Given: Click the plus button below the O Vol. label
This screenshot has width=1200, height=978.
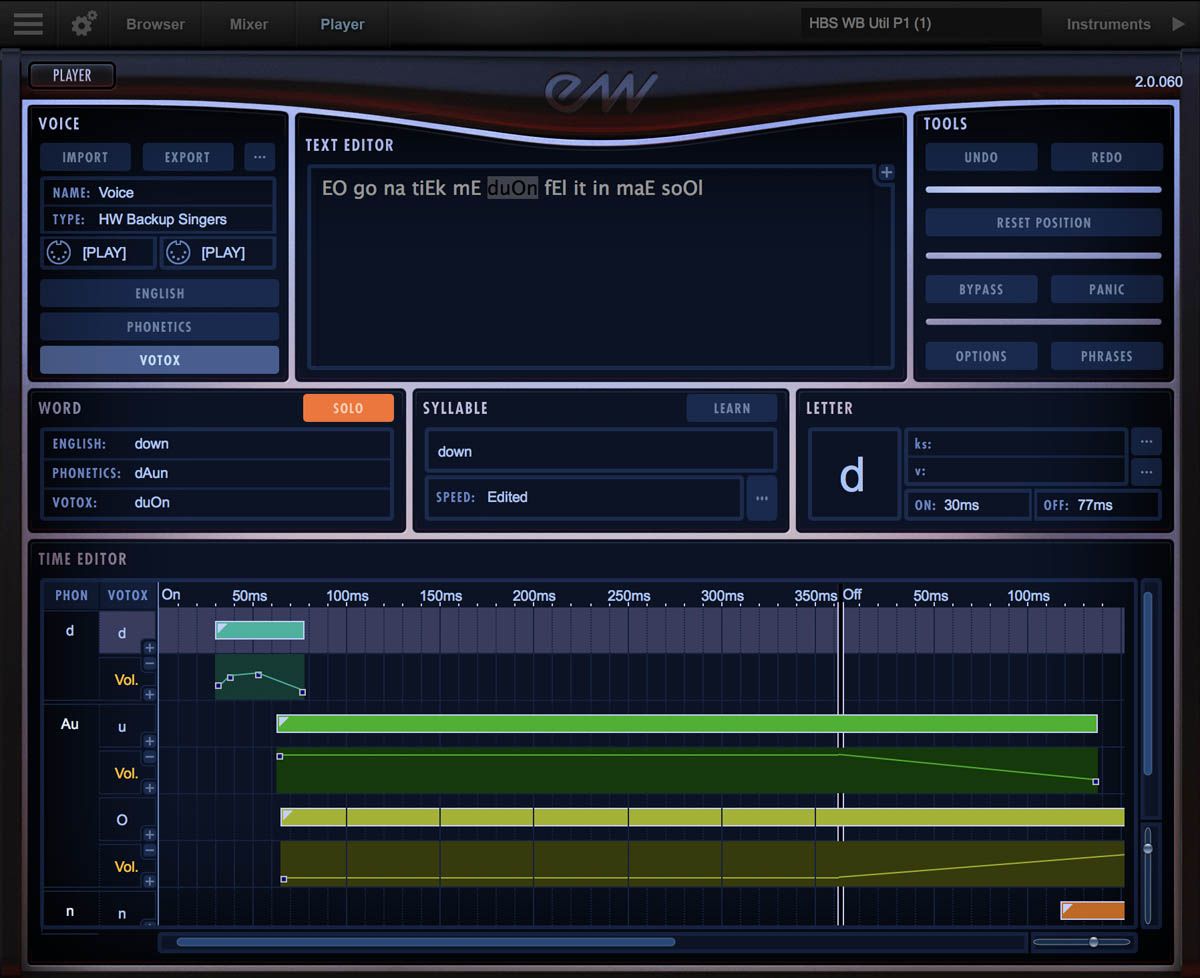Looking at the screenshot, I should coord(149,881).
